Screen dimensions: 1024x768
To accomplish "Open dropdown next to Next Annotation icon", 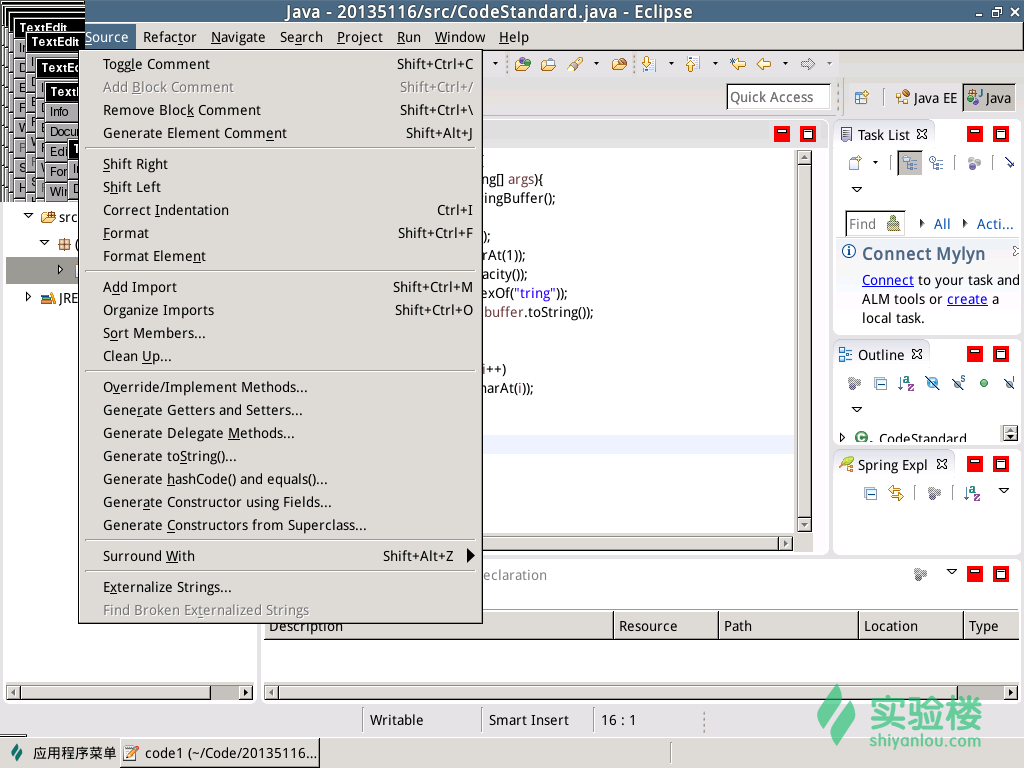I will tap(671, 64).
